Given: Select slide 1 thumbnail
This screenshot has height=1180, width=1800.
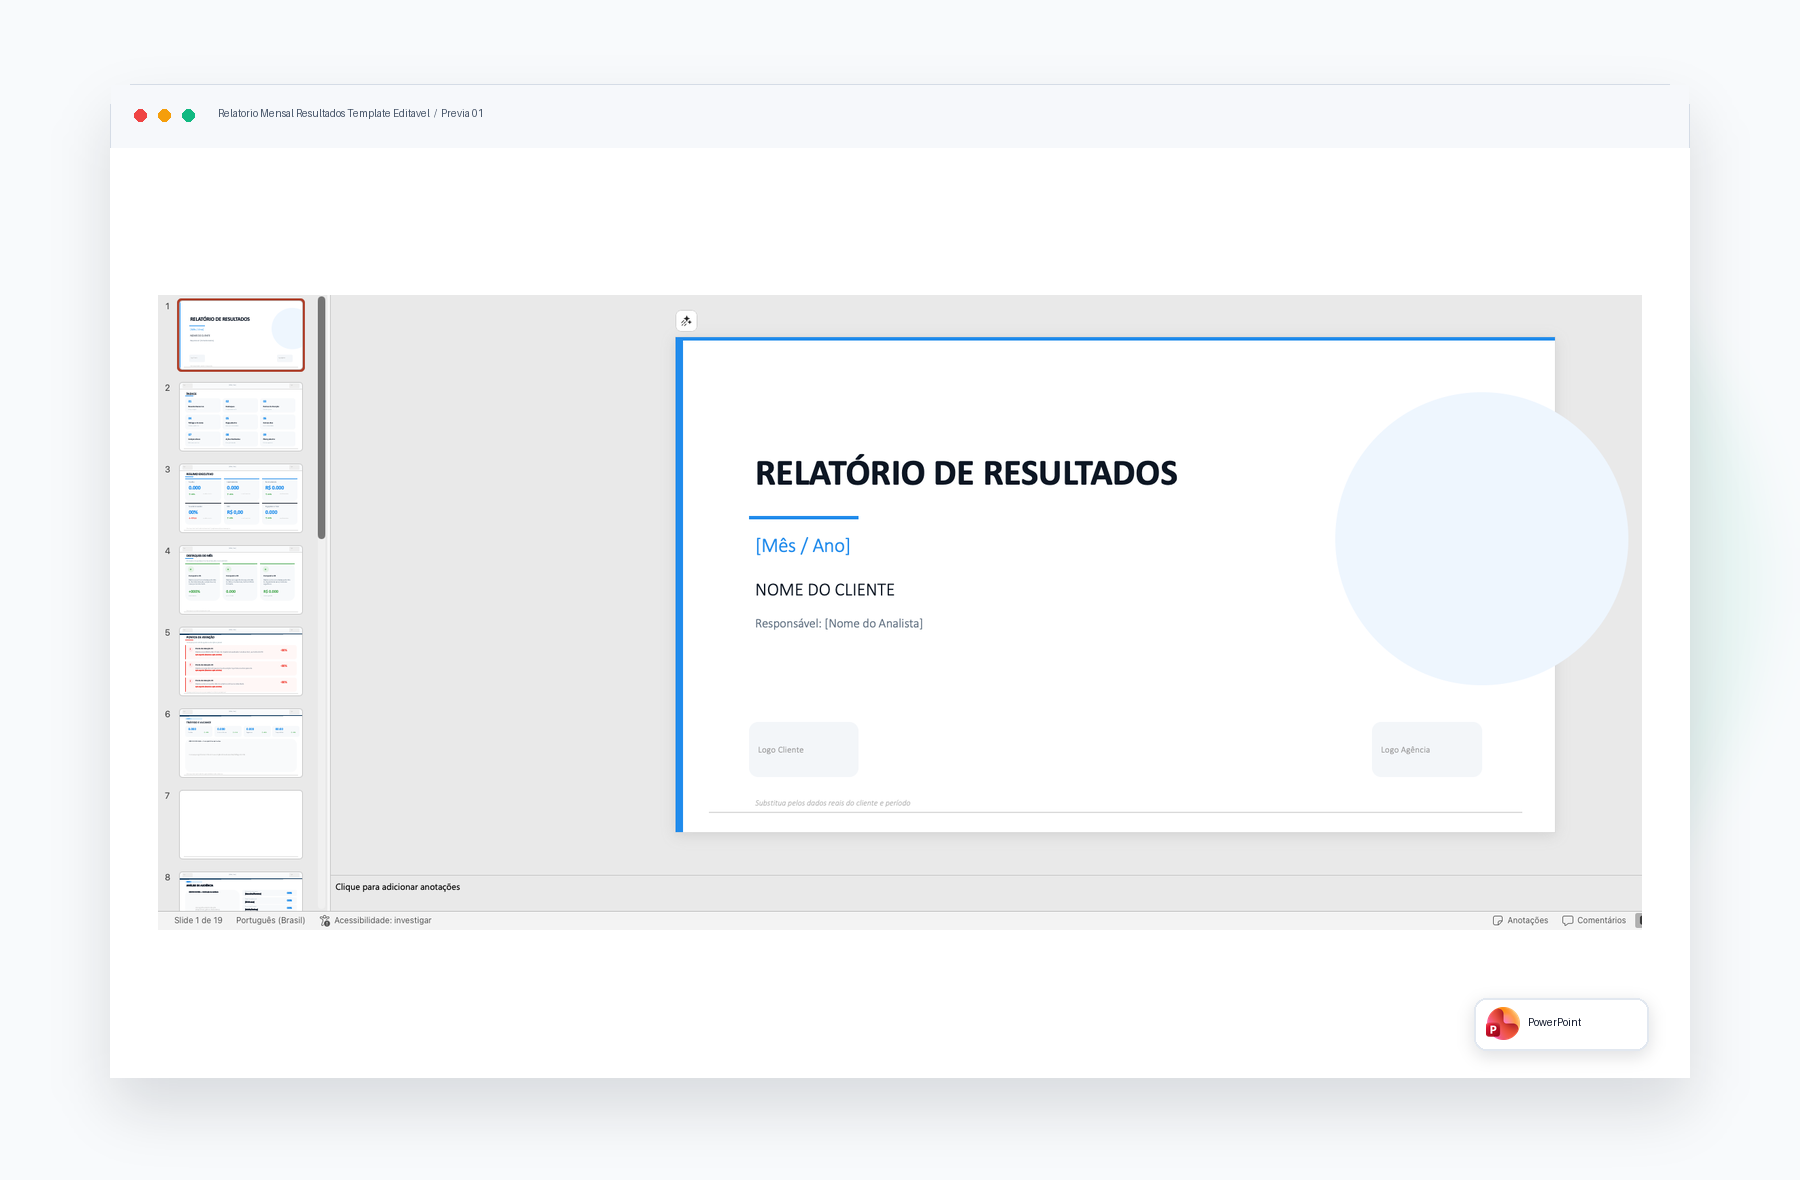Looking at the screenshot, I should [x=241, y=335].
